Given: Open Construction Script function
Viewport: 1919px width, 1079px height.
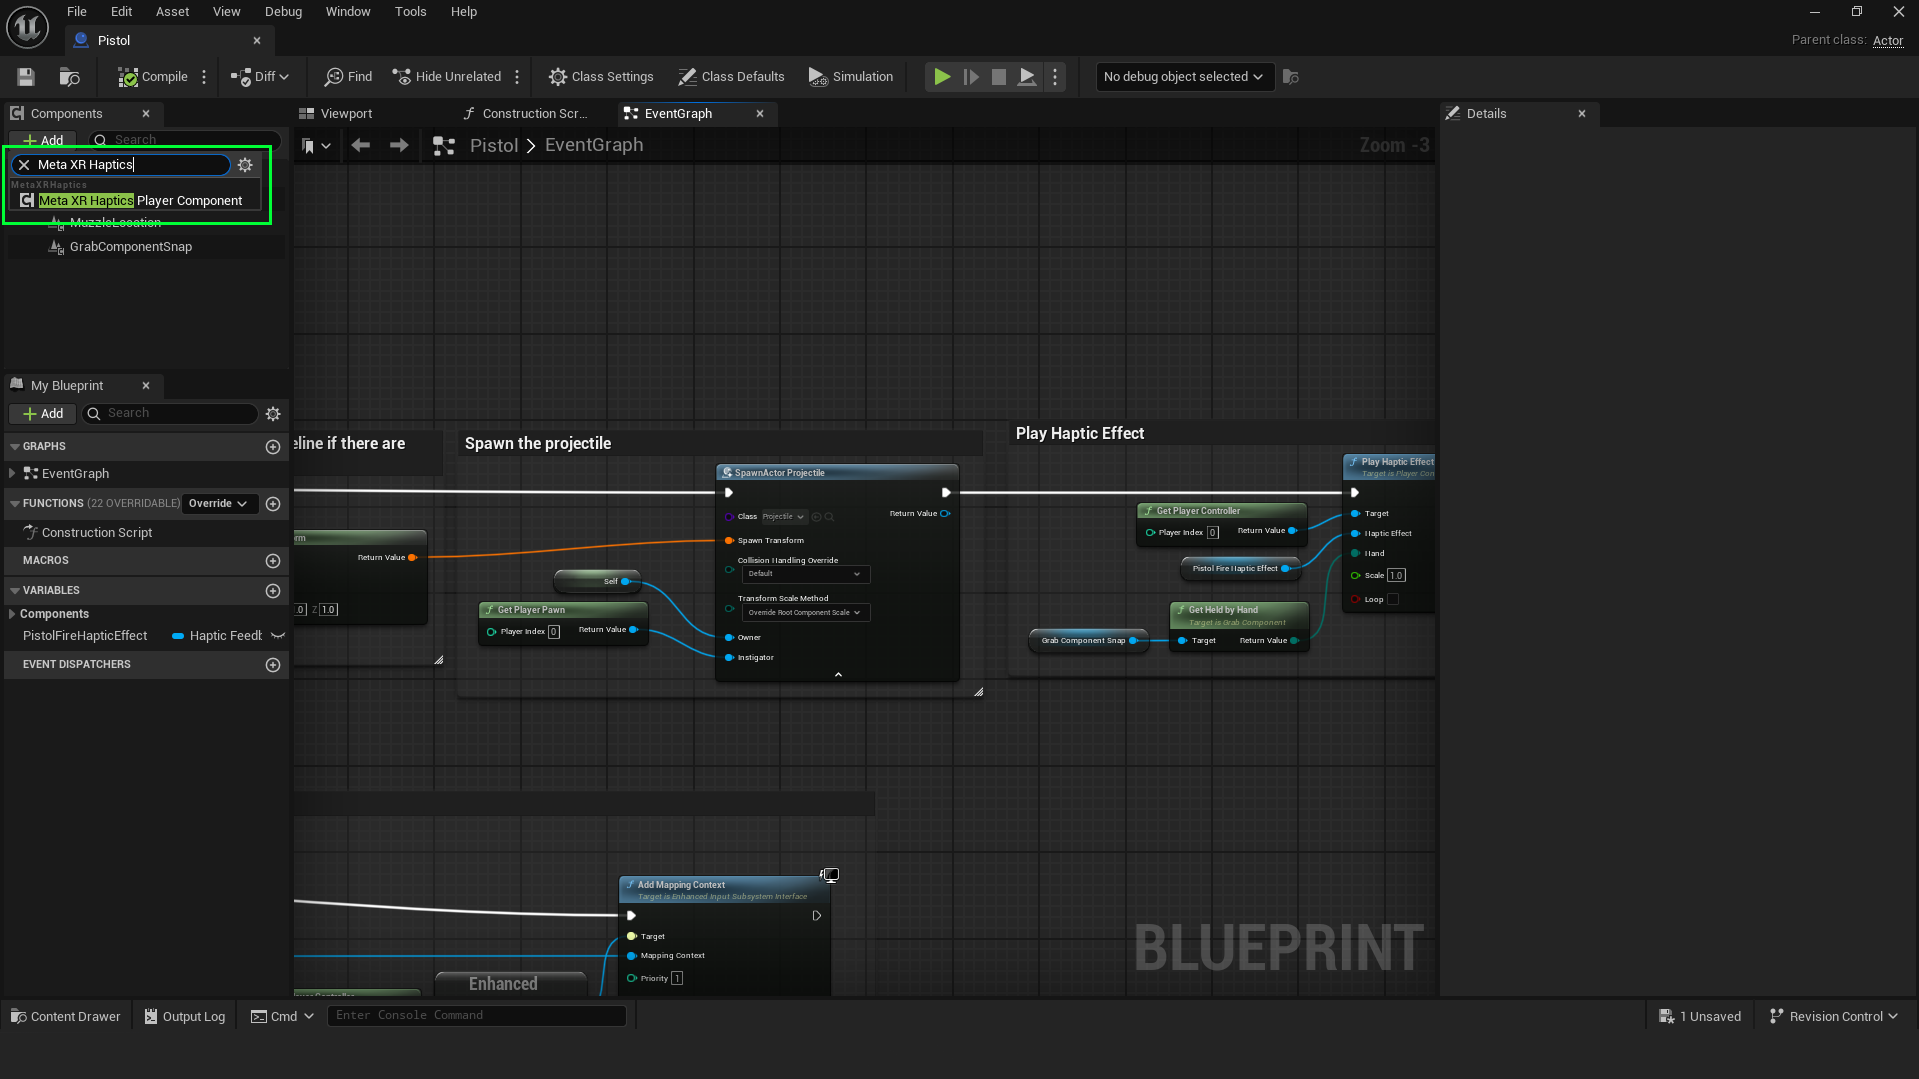Looking at the screenshot, I should (x=97, y=533).
